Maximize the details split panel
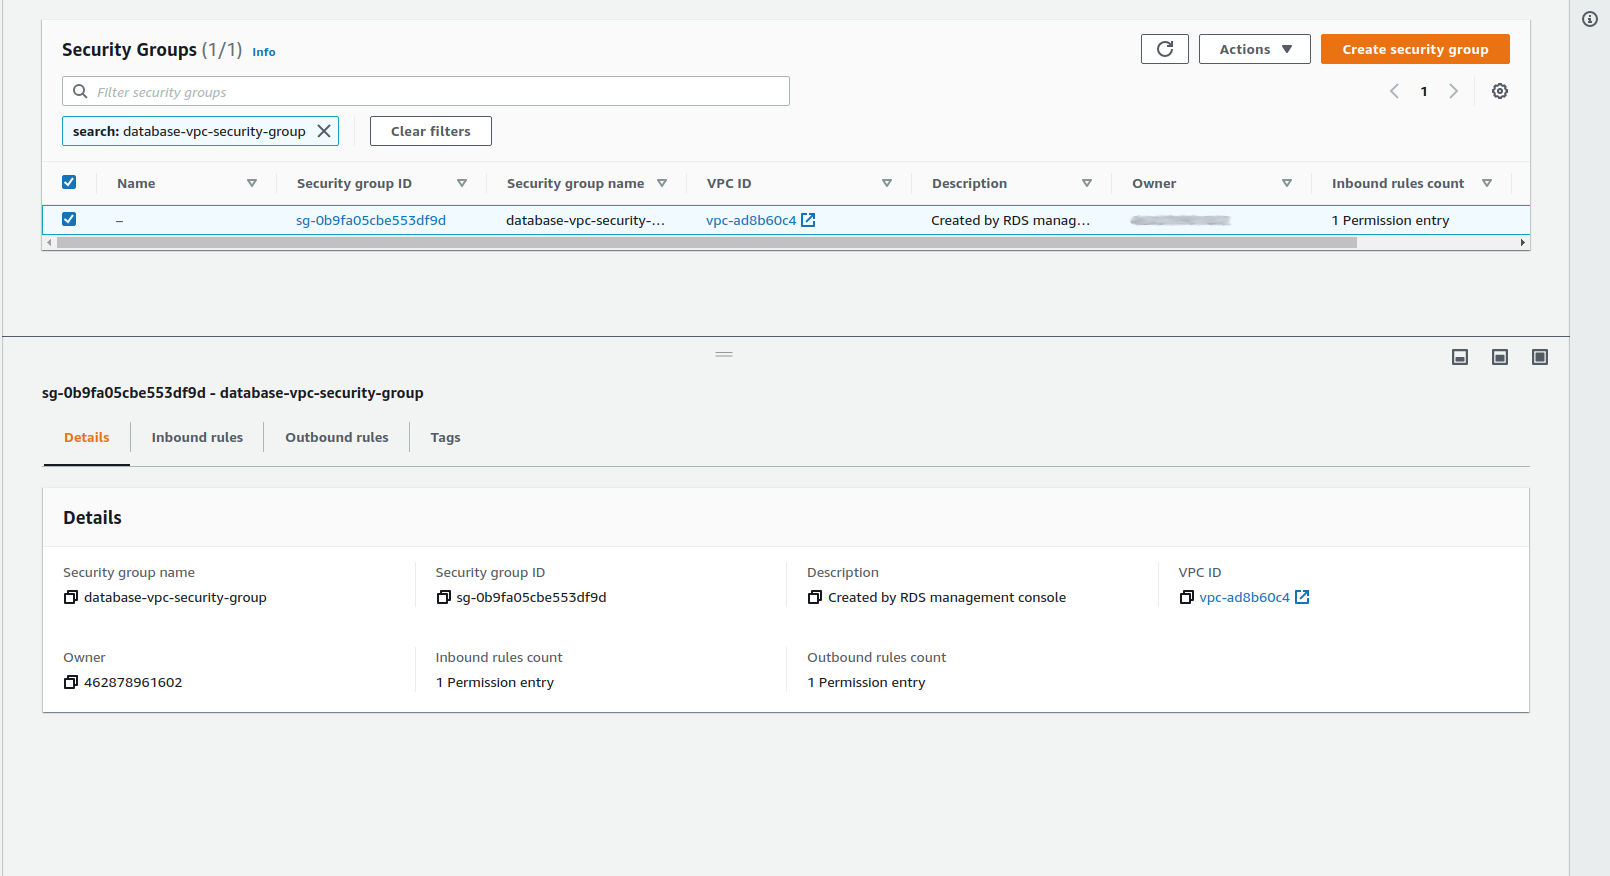Screen dimensions: 1610x876 (x=1539, y=357)
